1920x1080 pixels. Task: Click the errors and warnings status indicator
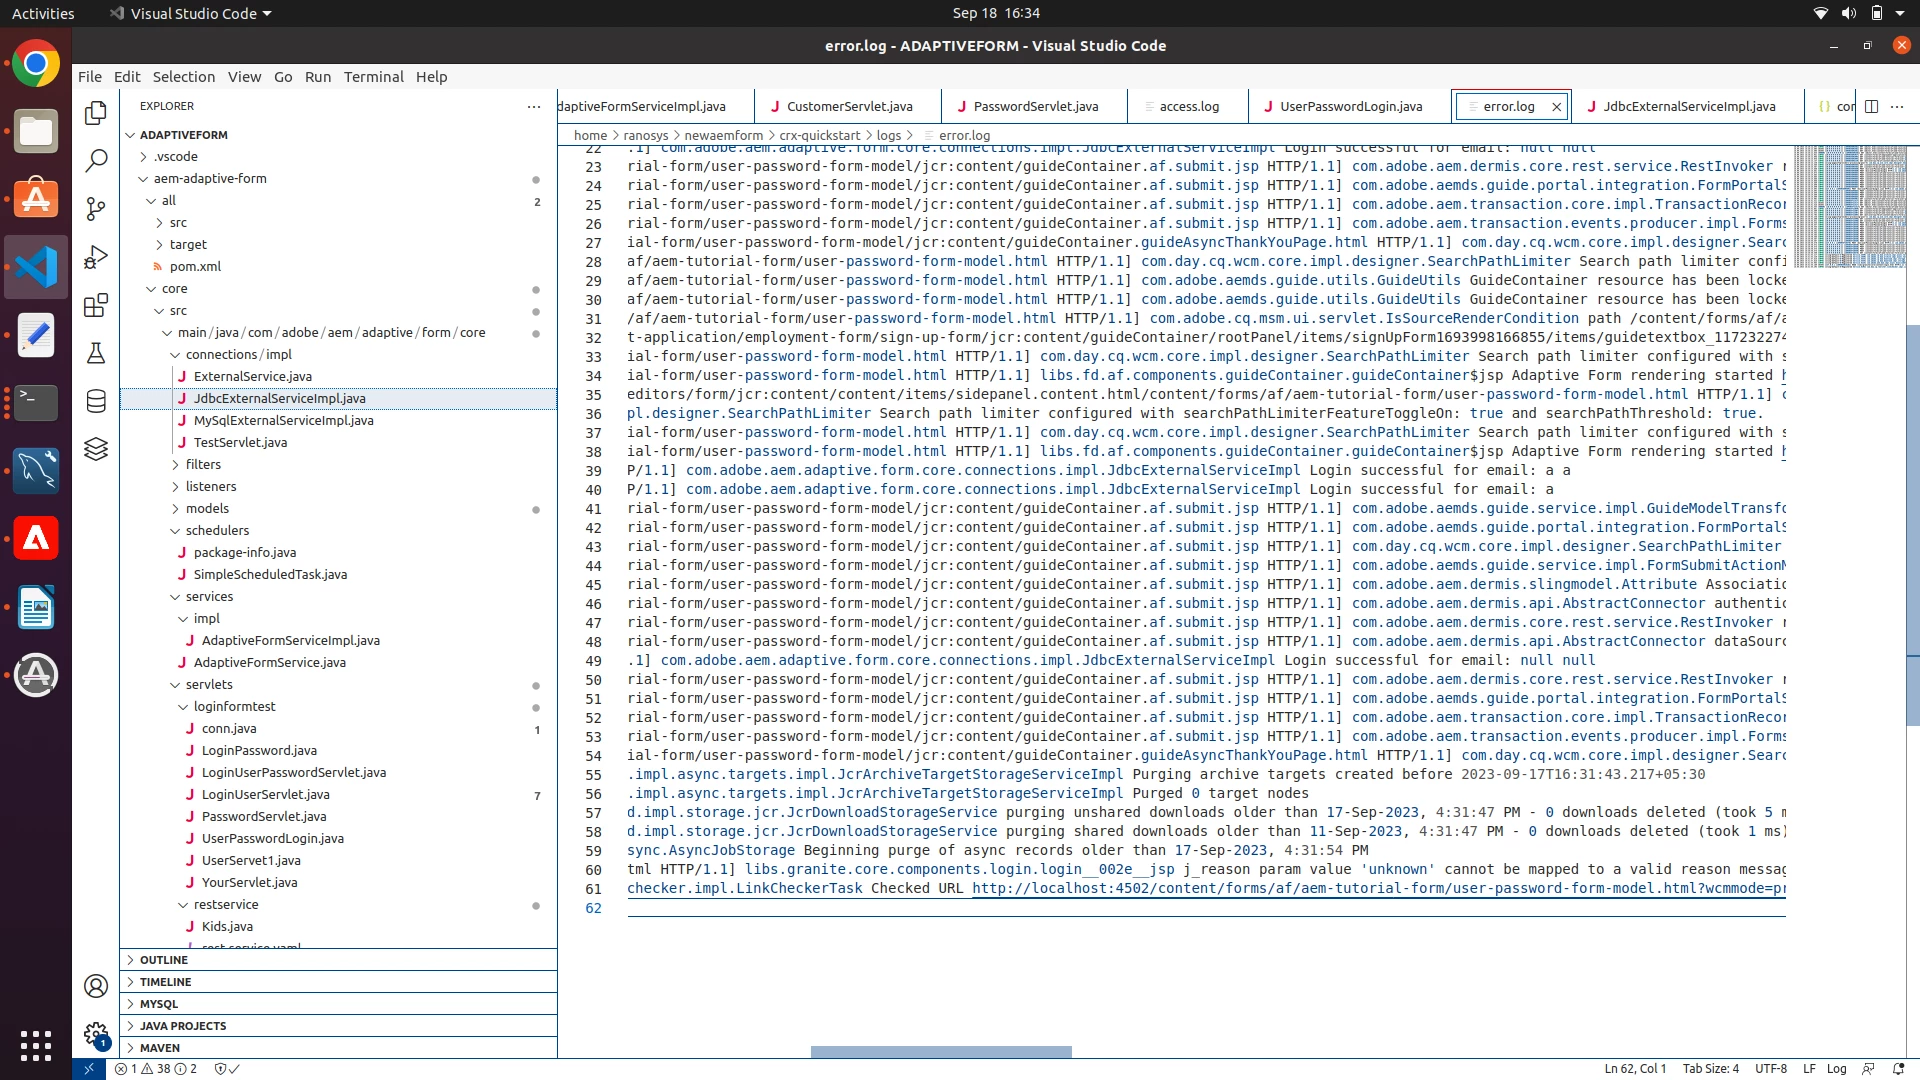pyautogui.click(x=155, y=1068)
